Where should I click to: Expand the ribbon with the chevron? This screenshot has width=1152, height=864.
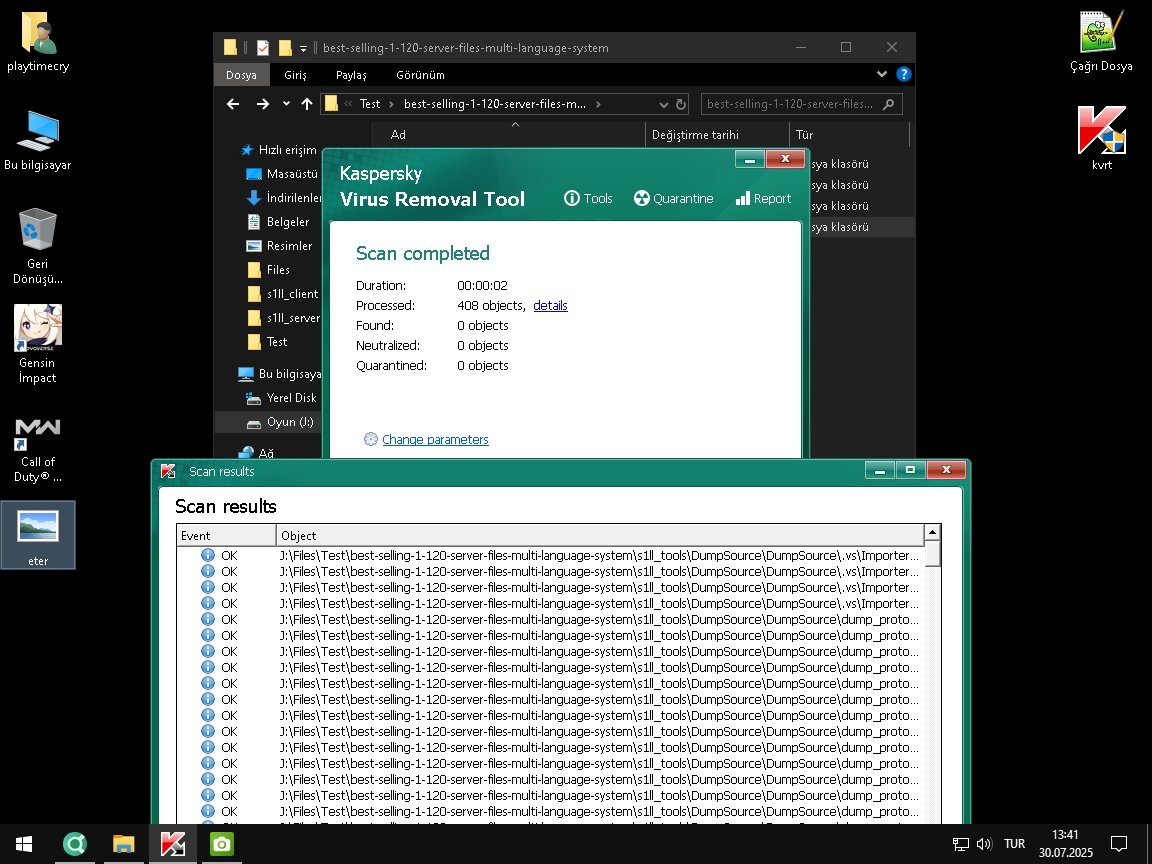click(882, 75)
